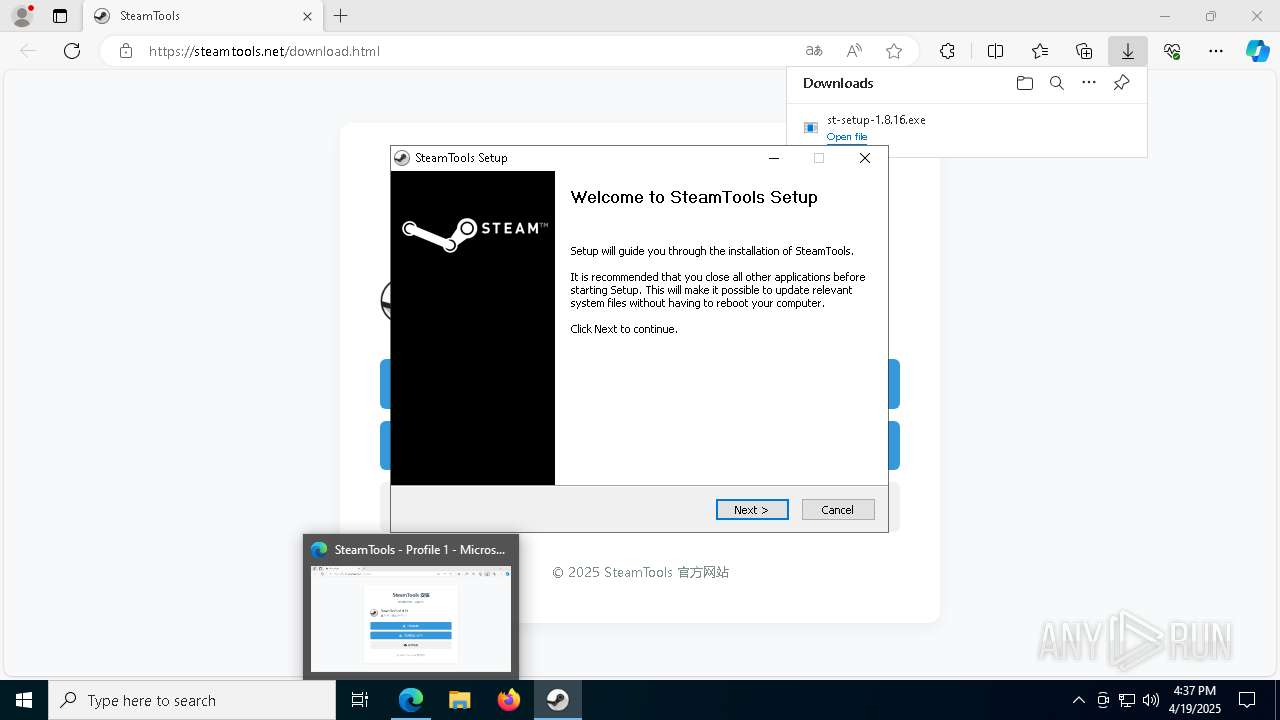Click the translate page icon
This screenshot has height=720, width=1280.
tap(814, 51)
